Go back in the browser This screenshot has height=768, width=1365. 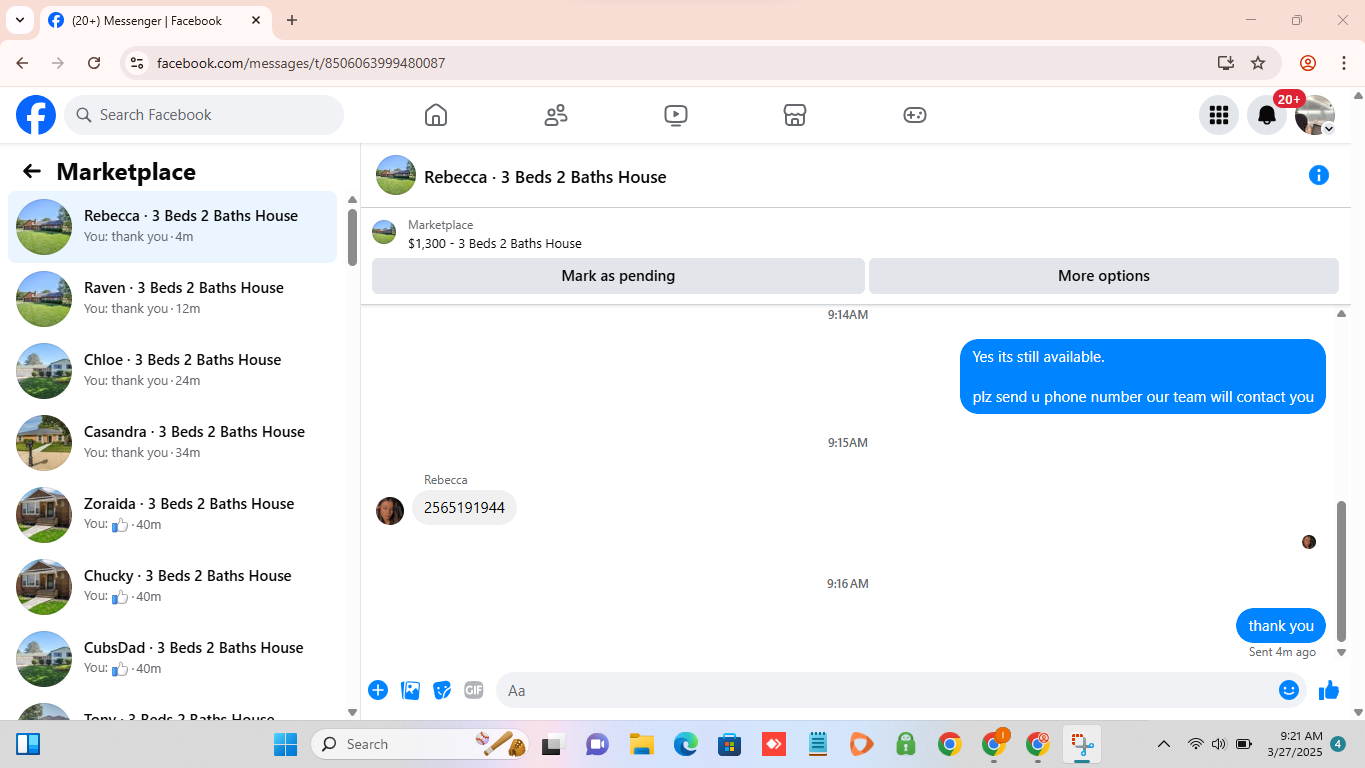point(22,63)
